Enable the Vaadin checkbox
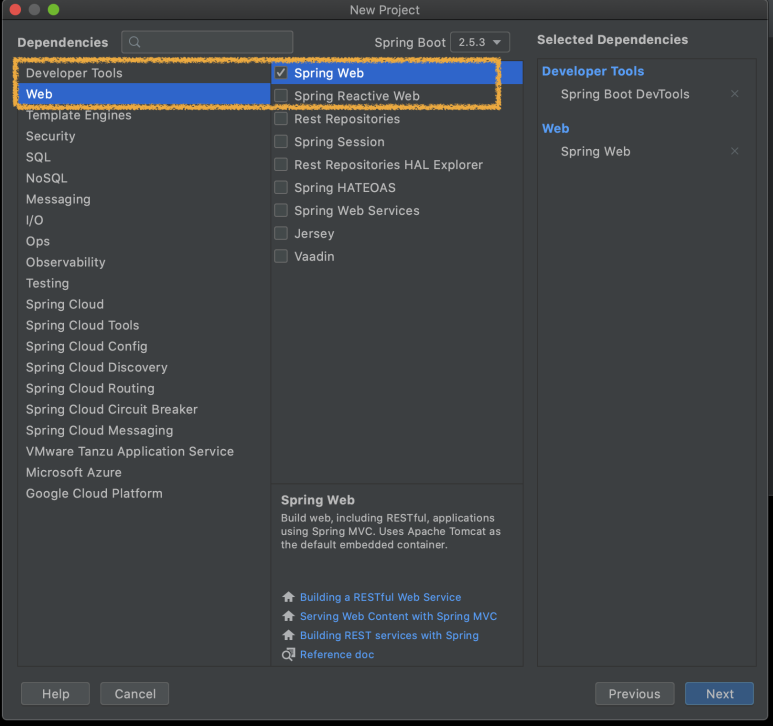This screenshot has height=726, width=773. (281, 256)
